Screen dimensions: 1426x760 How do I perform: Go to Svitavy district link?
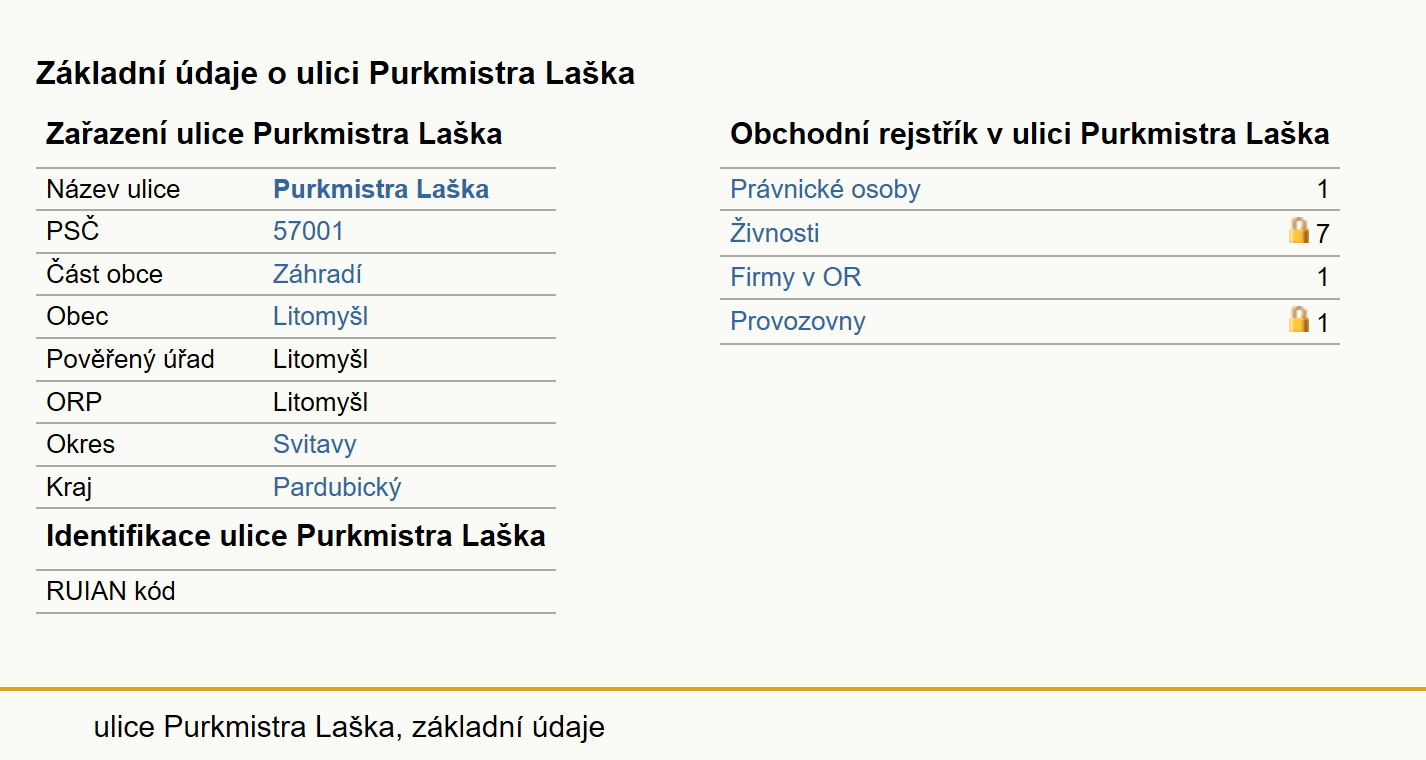315,444
